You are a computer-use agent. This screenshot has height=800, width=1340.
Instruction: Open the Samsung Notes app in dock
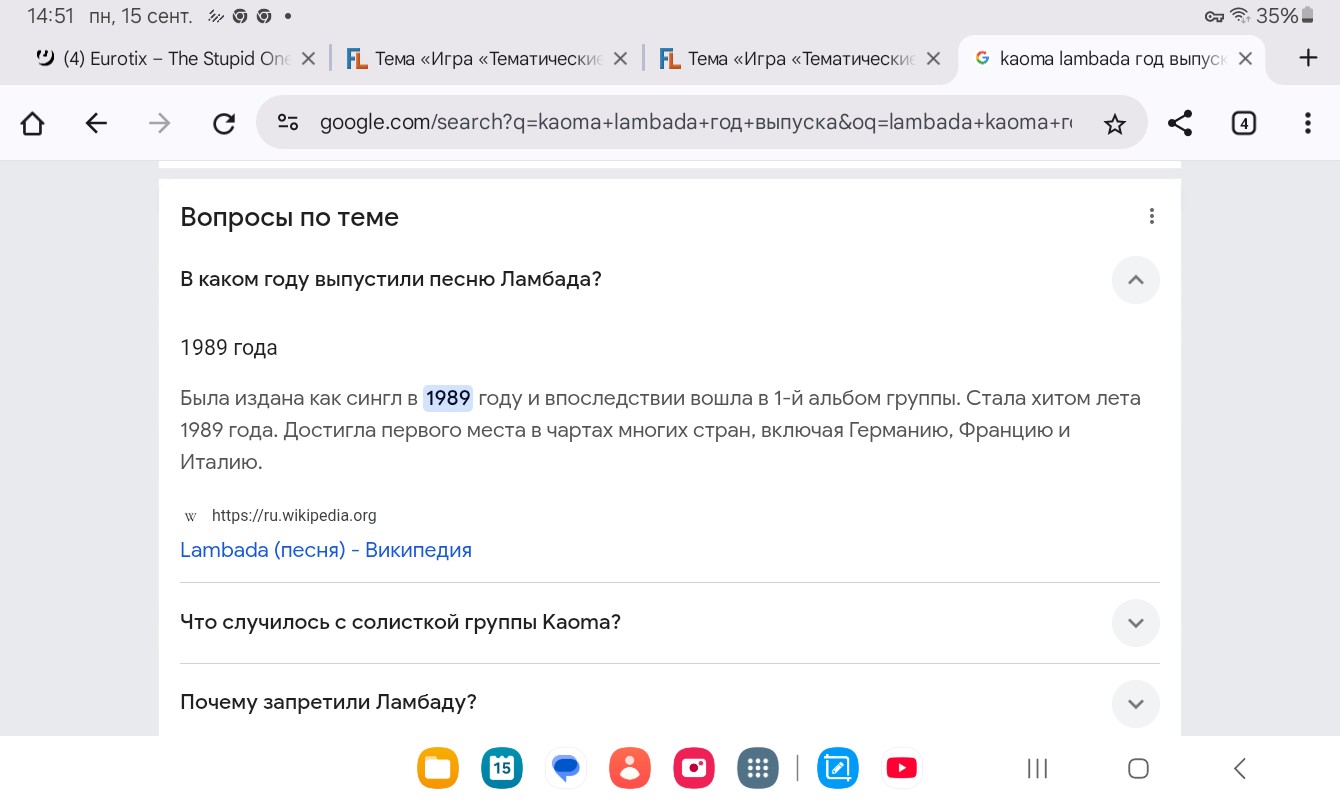tap(838, 768)
